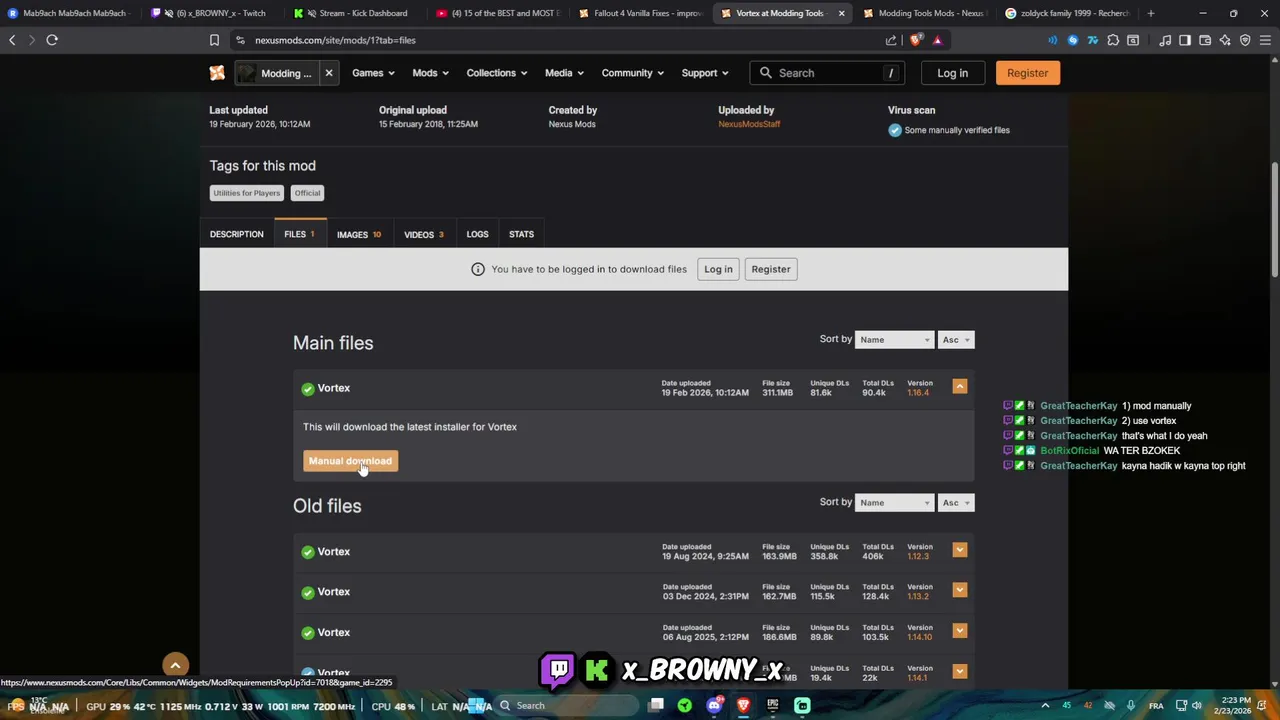Image resolution: width=1280 pixels, height=720 pixels.
Task: Expand the Vortex 1.14.1 old file
Action: [x=960, y=671]
